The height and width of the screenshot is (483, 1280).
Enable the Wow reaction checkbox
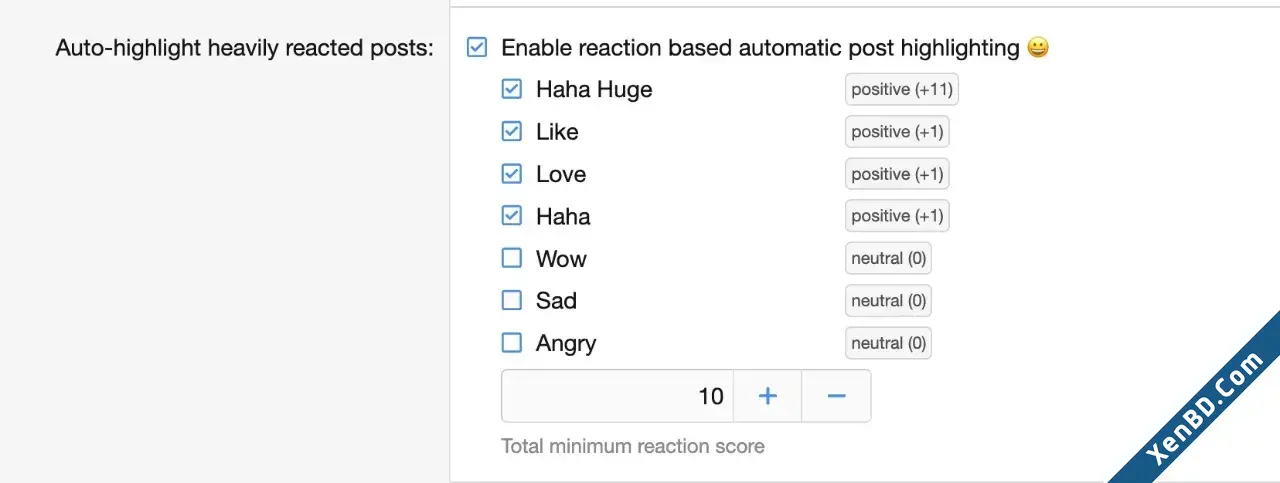[511, 258]
